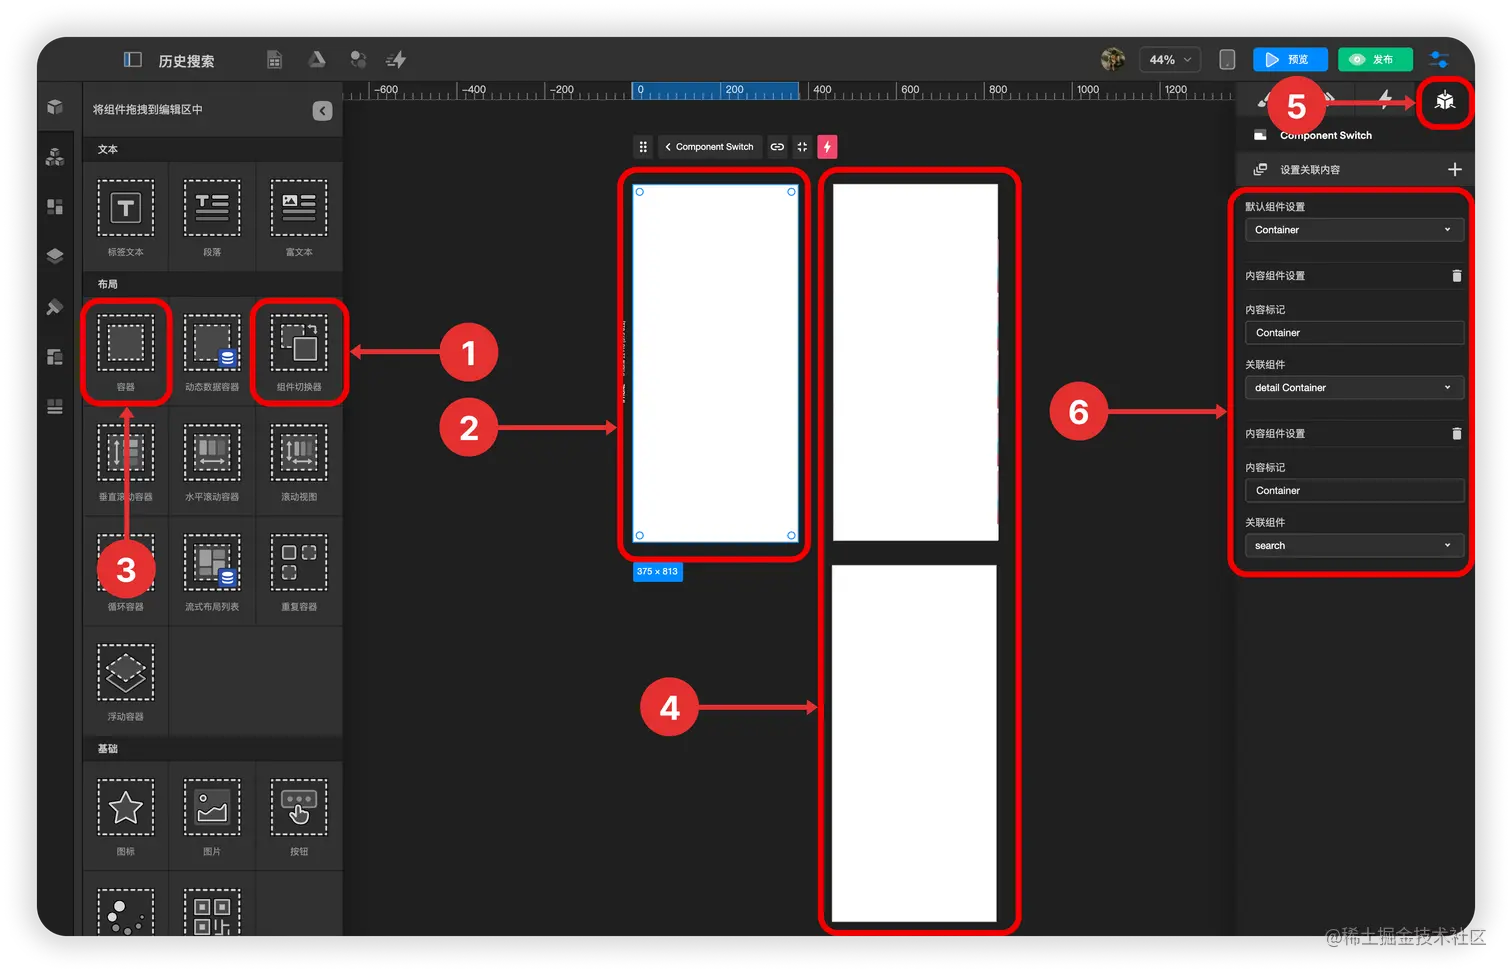Switch to the lightning events tab in right panel
The width and height of the screenshot is (1512, 973).
[x=1385, y=99]
